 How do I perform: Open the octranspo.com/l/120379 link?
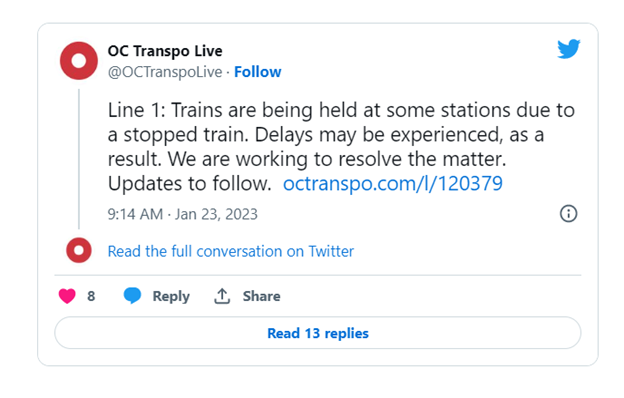[x=393, y=183]
